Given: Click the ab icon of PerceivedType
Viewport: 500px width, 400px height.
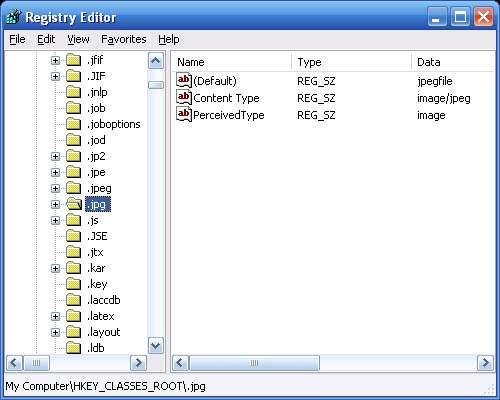Looking at the screenshot, I should (x=184, y=114).
